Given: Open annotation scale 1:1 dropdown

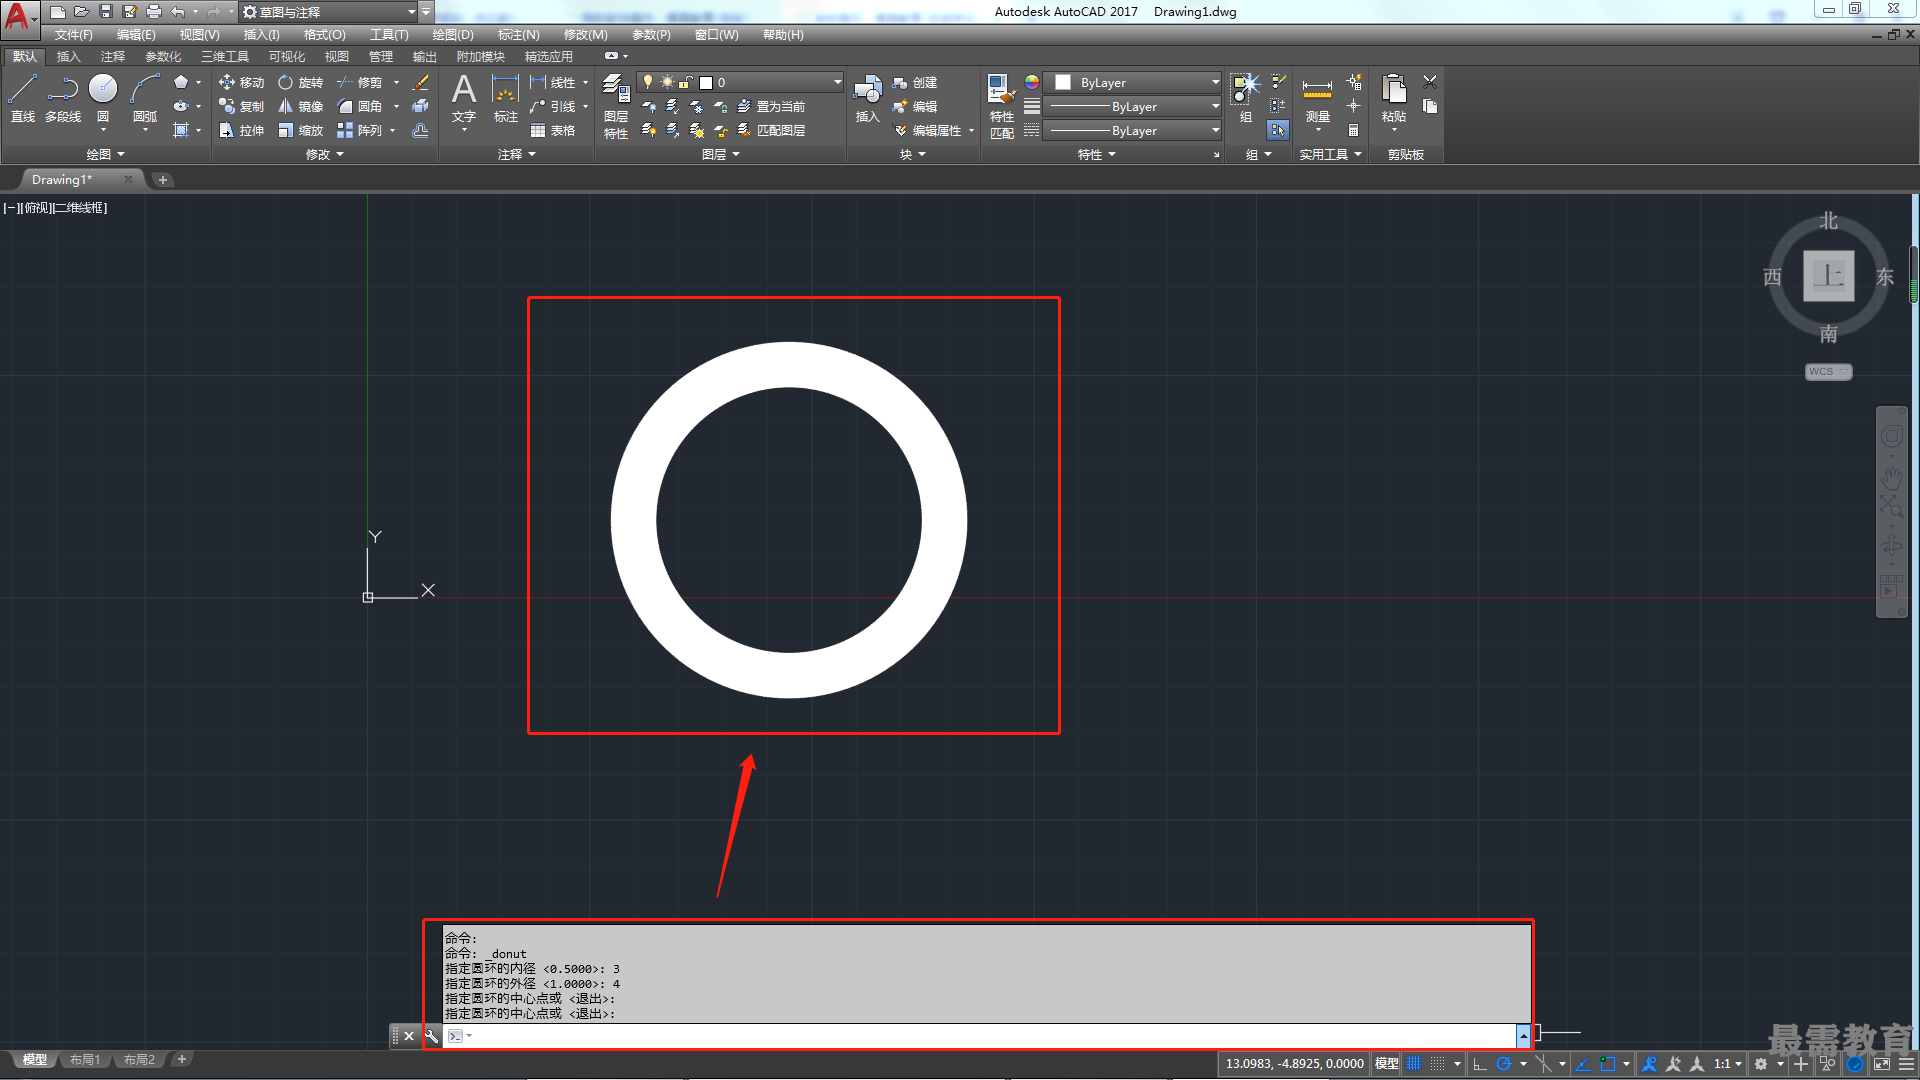Looking at the screenshot, I should click(1727, 1064).
